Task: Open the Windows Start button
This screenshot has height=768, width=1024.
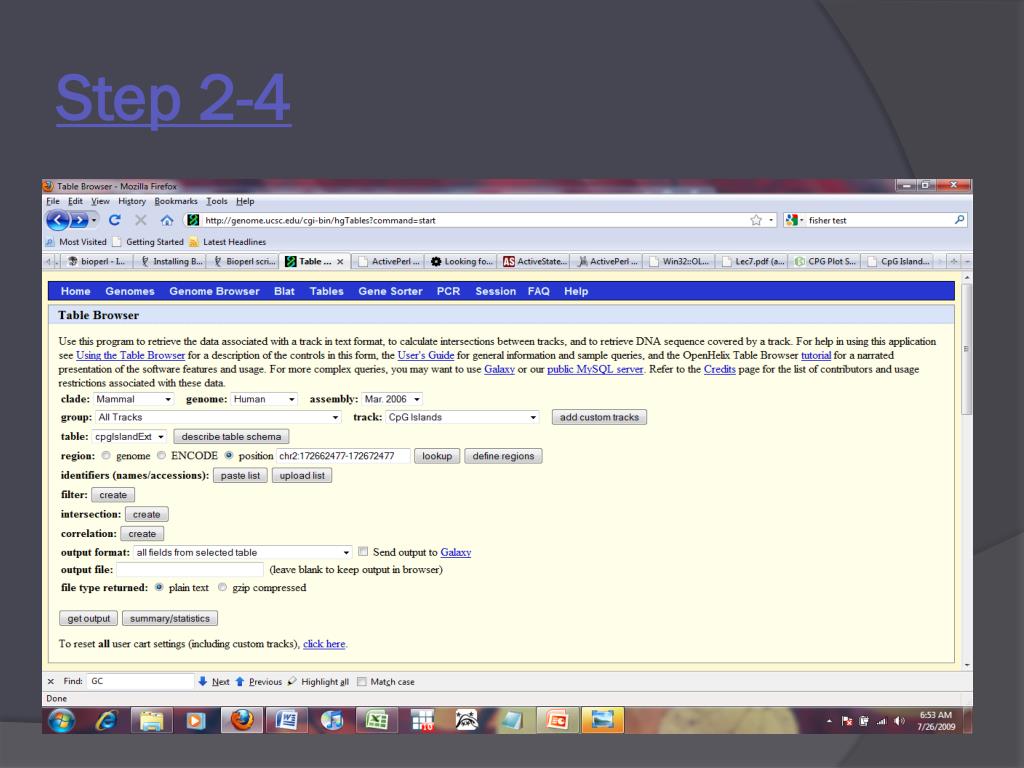Action: (61, 721)
